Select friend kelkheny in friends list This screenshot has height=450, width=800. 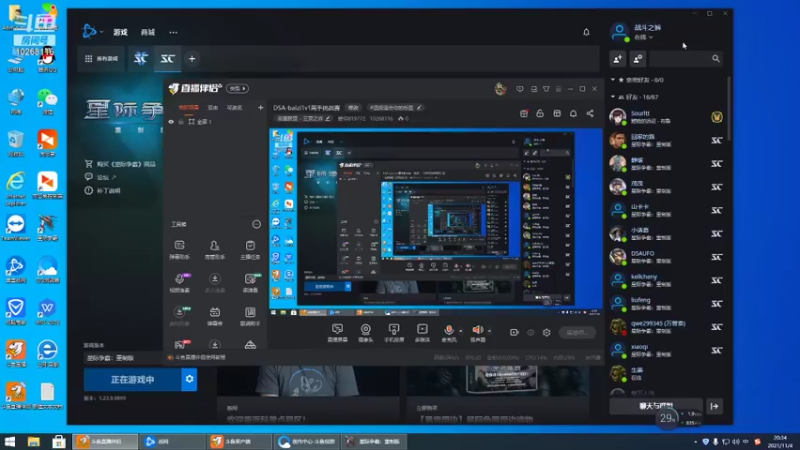click(x=666, y=280)
